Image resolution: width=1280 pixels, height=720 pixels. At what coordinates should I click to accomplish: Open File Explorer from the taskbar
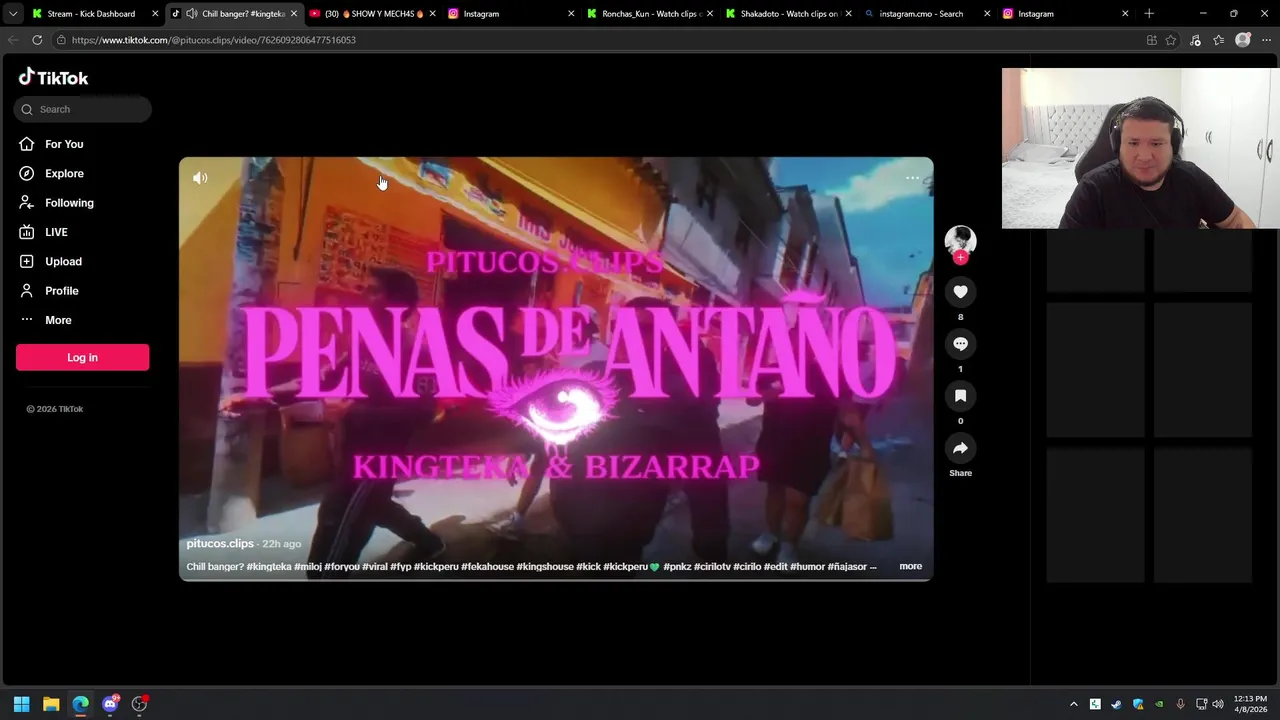tap(51, 704)
